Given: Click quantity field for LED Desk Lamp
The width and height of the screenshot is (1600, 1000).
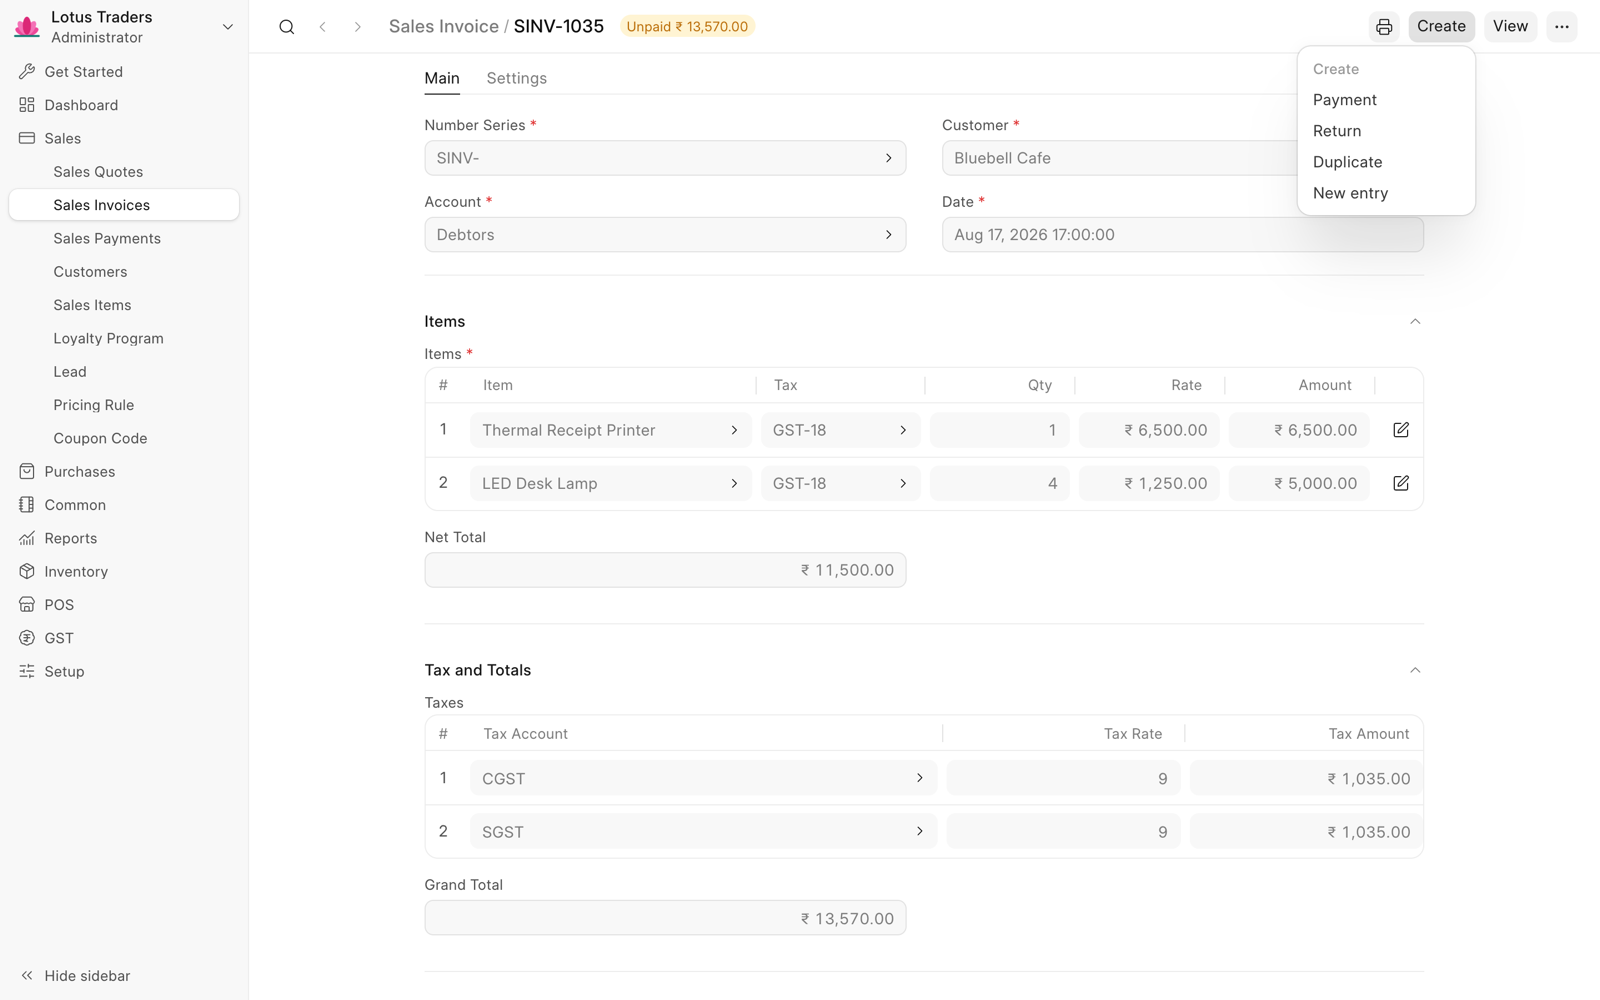Looking at the screenshot, I should click(1000, 483).
